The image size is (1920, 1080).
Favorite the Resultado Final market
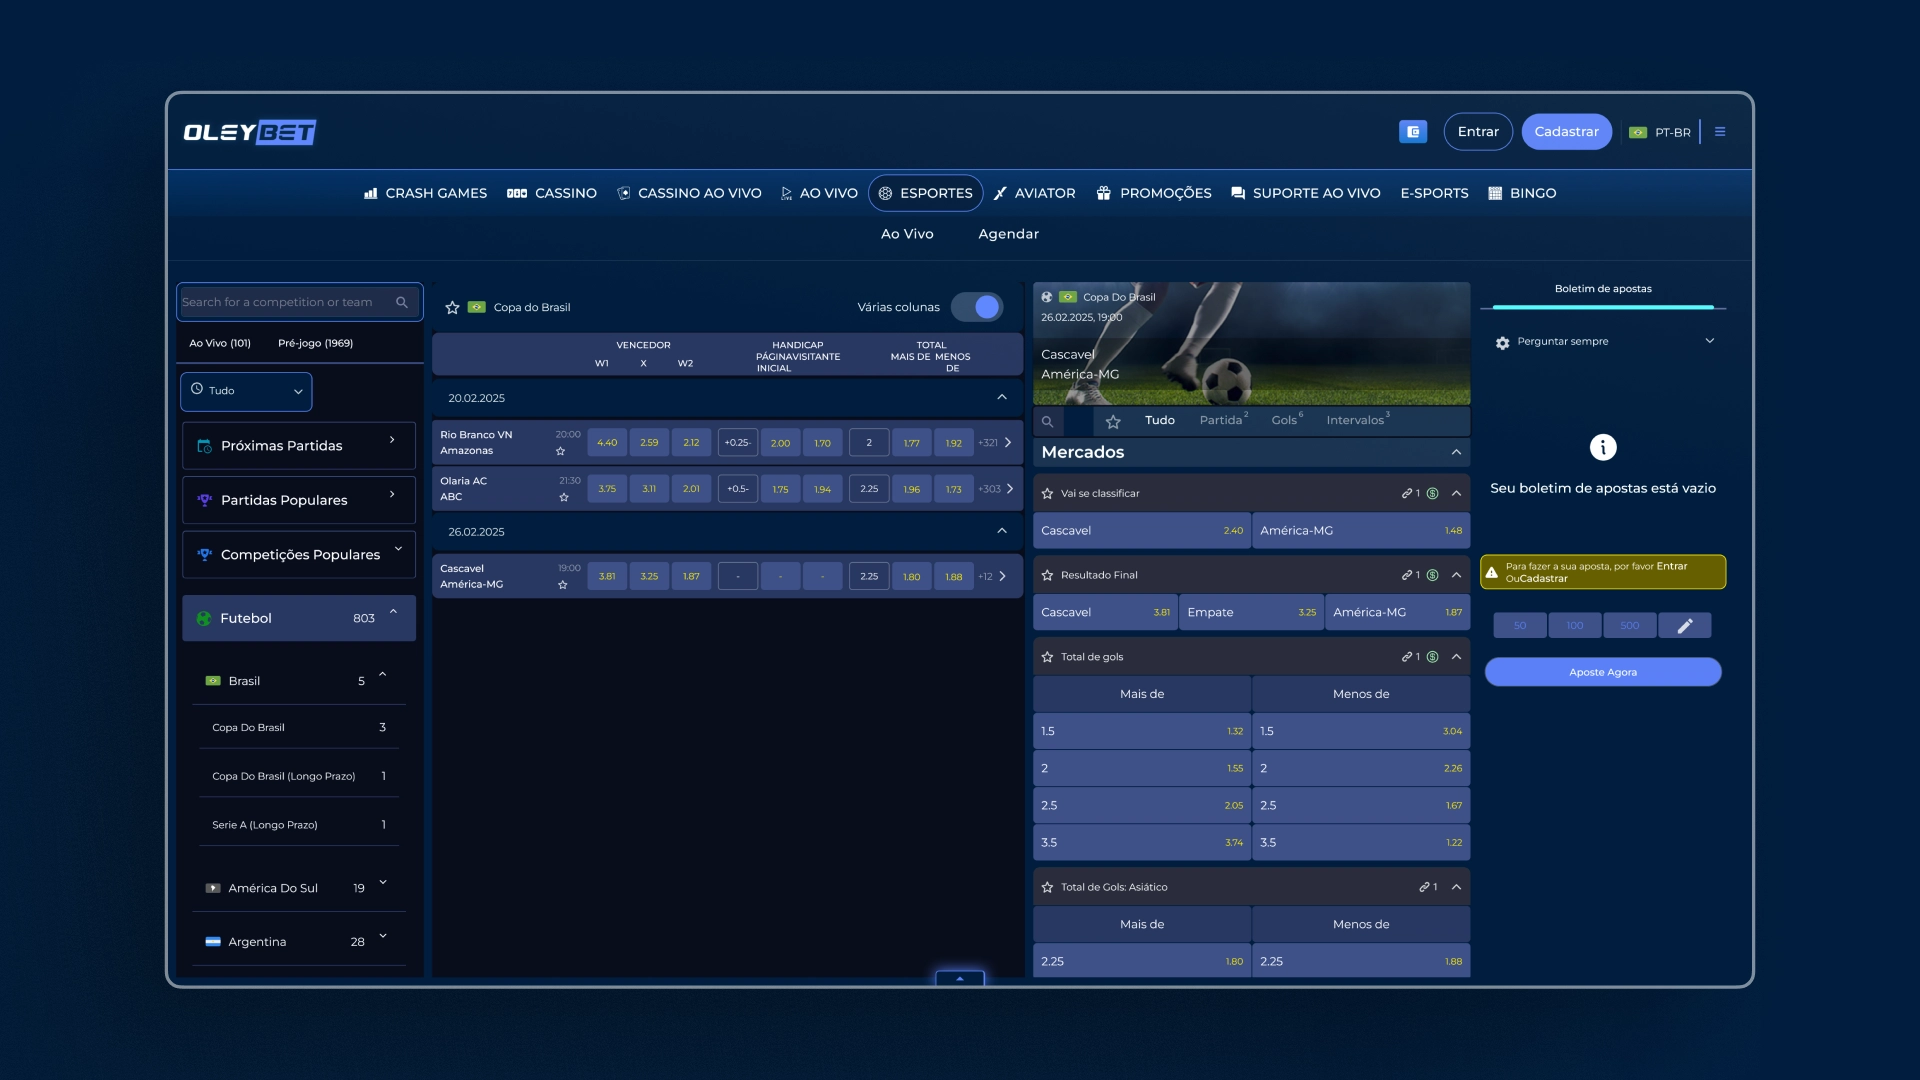(x=1047, y=575)
